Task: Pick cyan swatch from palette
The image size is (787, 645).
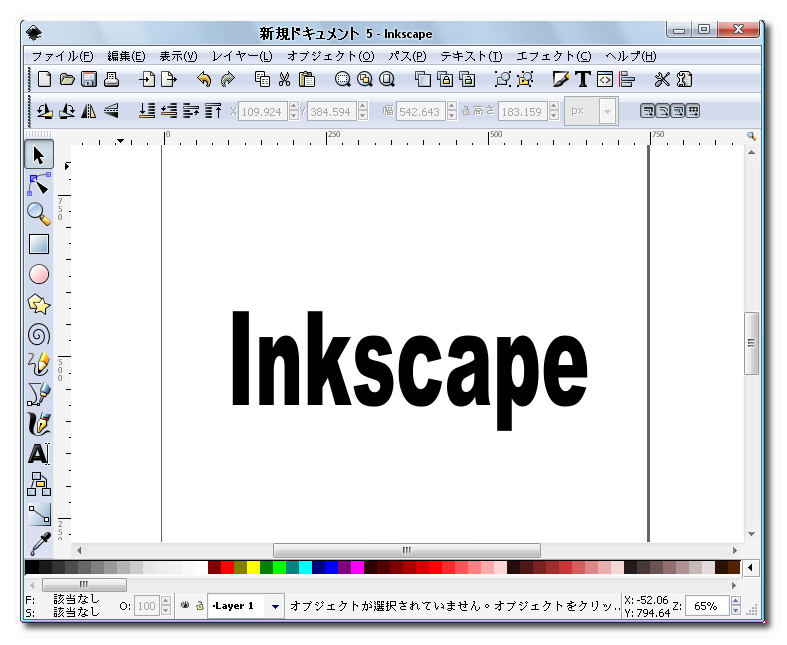Action: coord(306,568)
